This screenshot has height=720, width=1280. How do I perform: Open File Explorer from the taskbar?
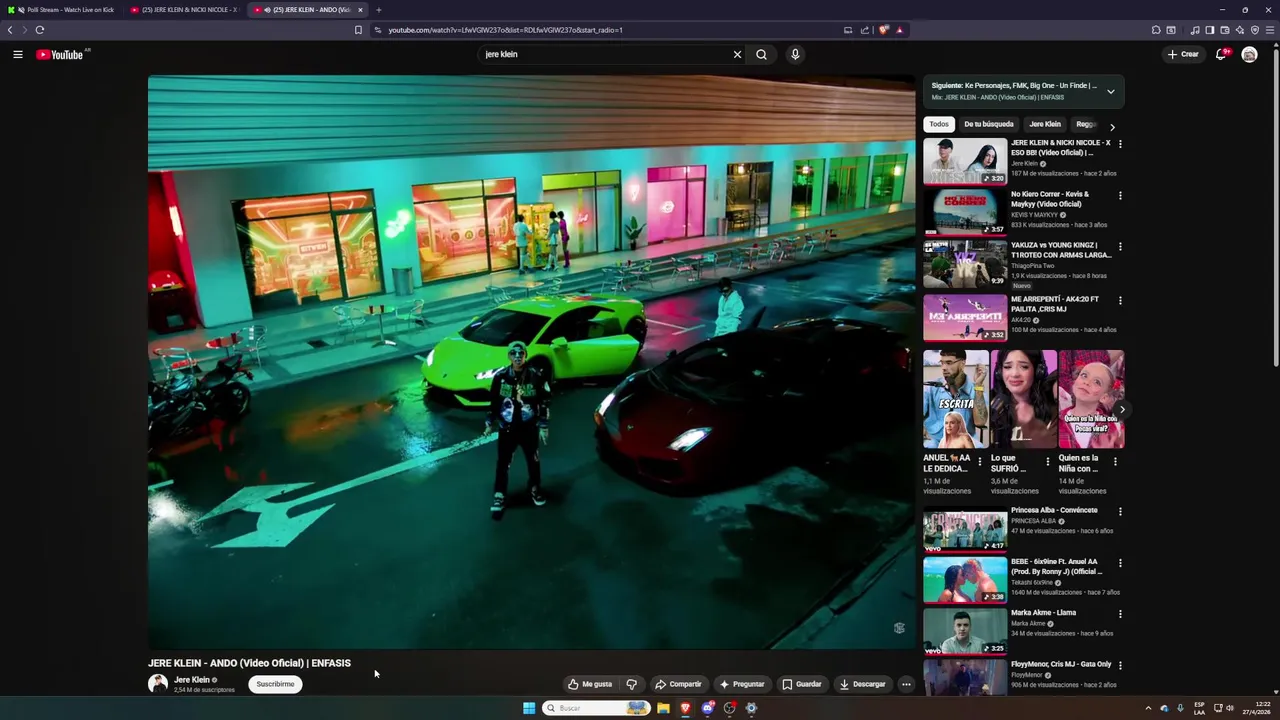[x=663, y=708]
